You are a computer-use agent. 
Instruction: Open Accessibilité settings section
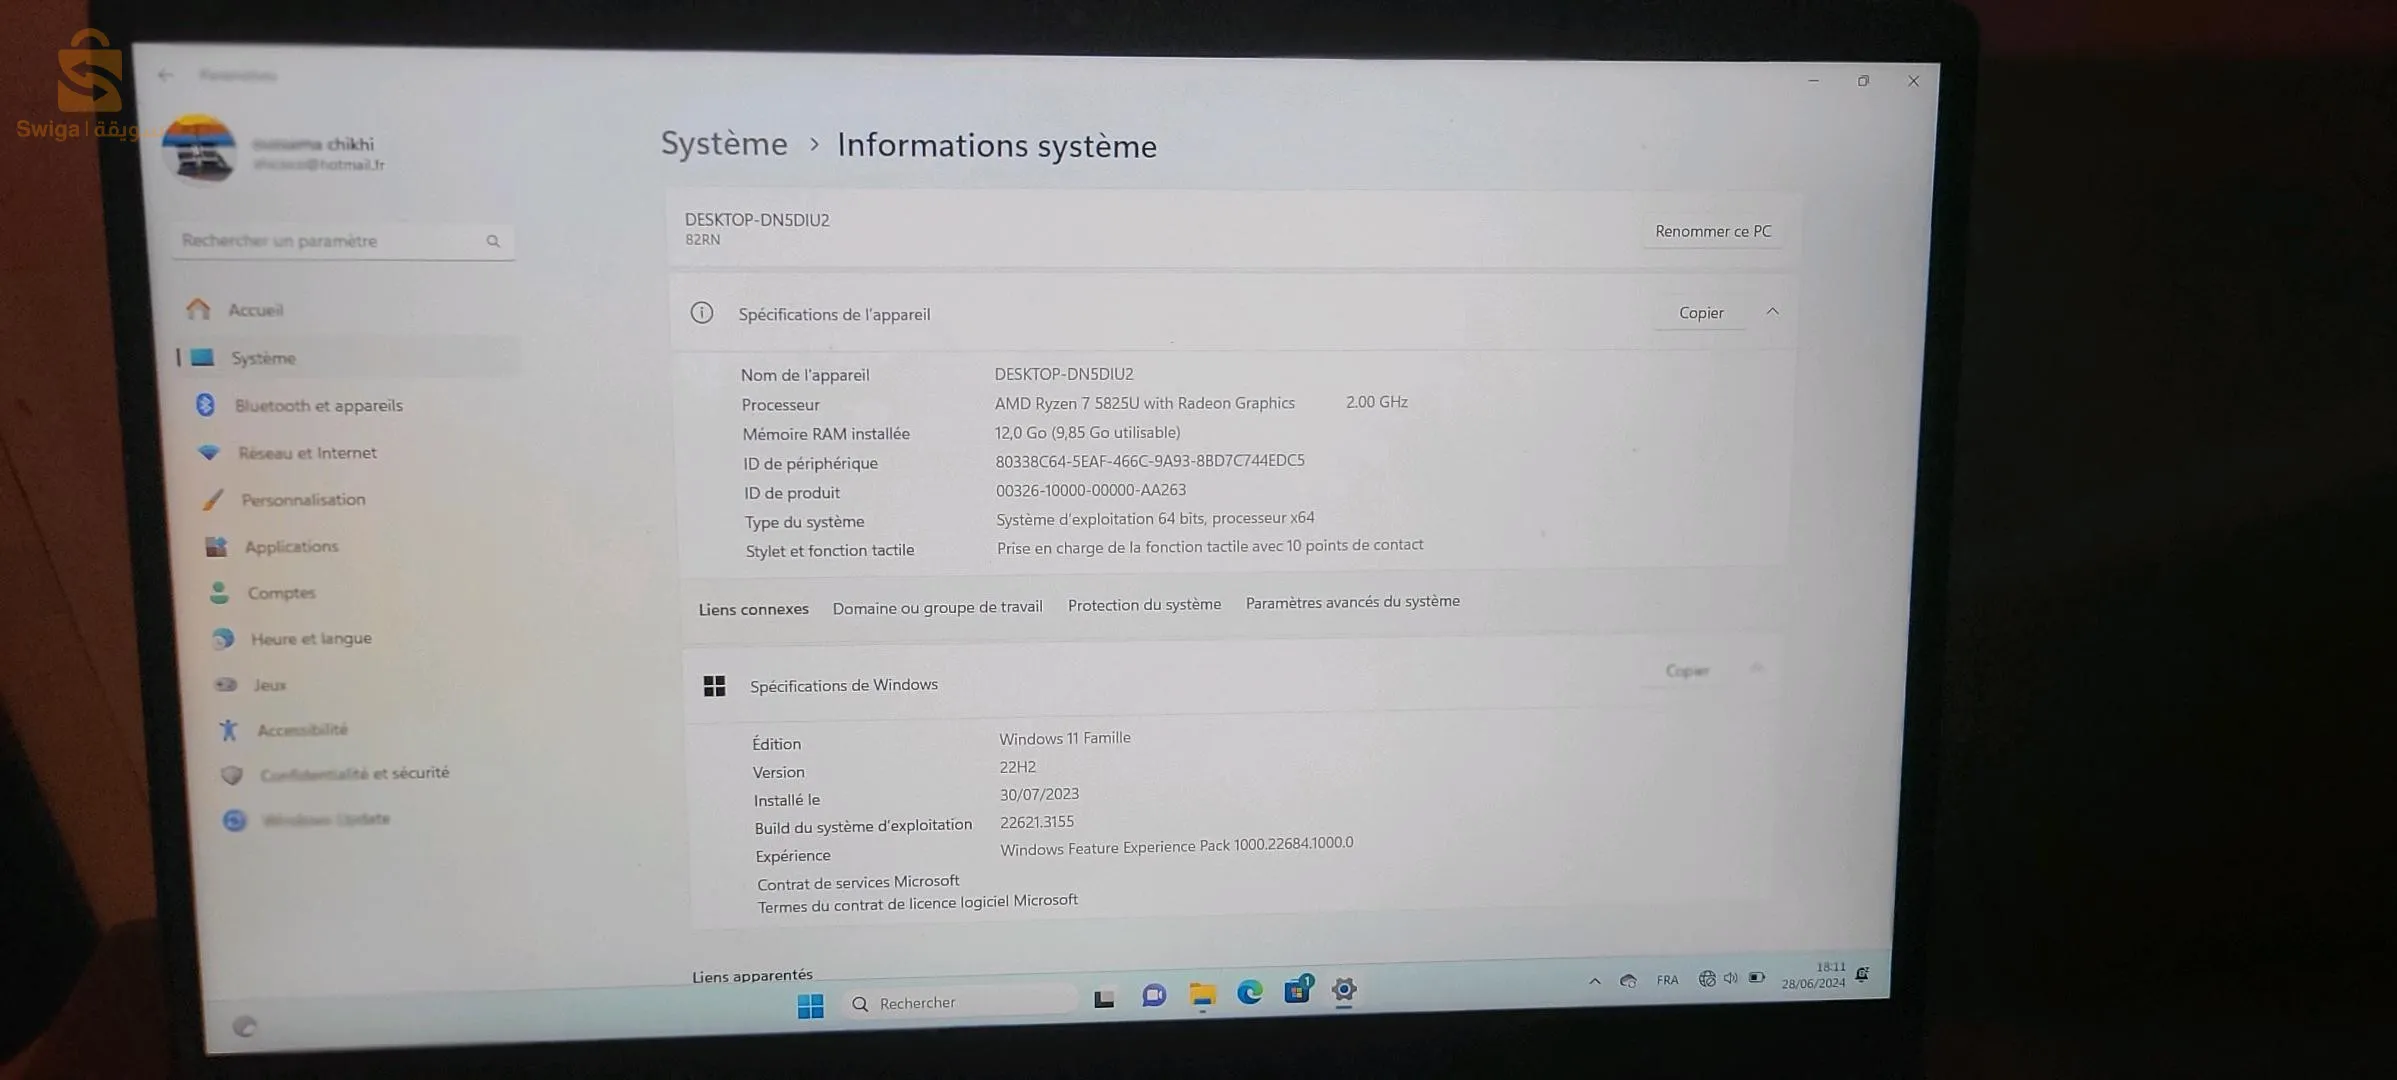point(301,730)
